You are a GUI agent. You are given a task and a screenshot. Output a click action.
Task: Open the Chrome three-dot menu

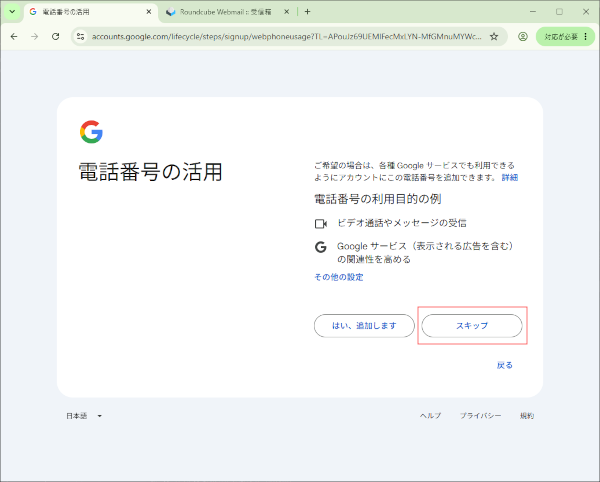coord(585,37)
